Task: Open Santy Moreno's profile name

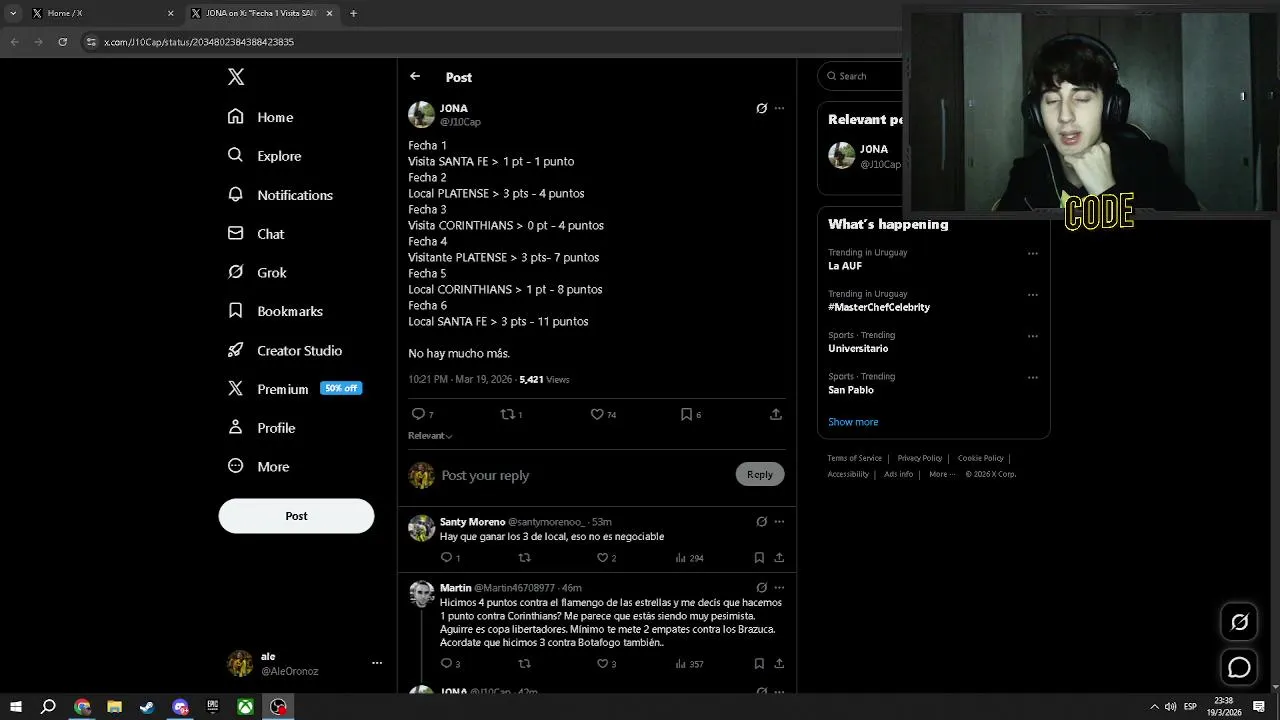Action: (x=472, y=522)
